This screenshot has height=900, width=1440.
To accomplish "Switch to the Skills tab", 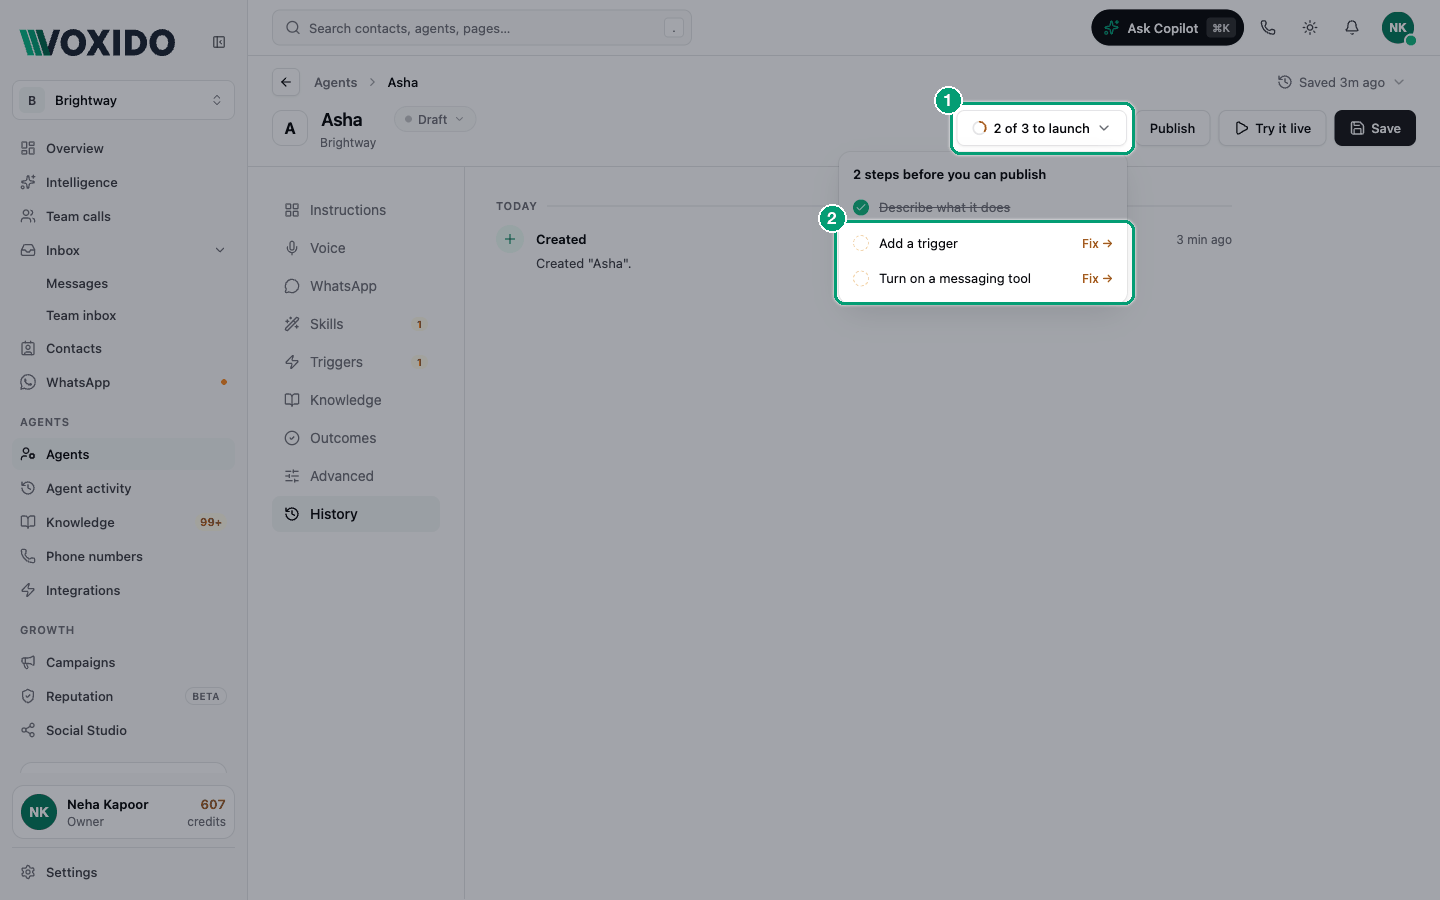I will [356, 324].
